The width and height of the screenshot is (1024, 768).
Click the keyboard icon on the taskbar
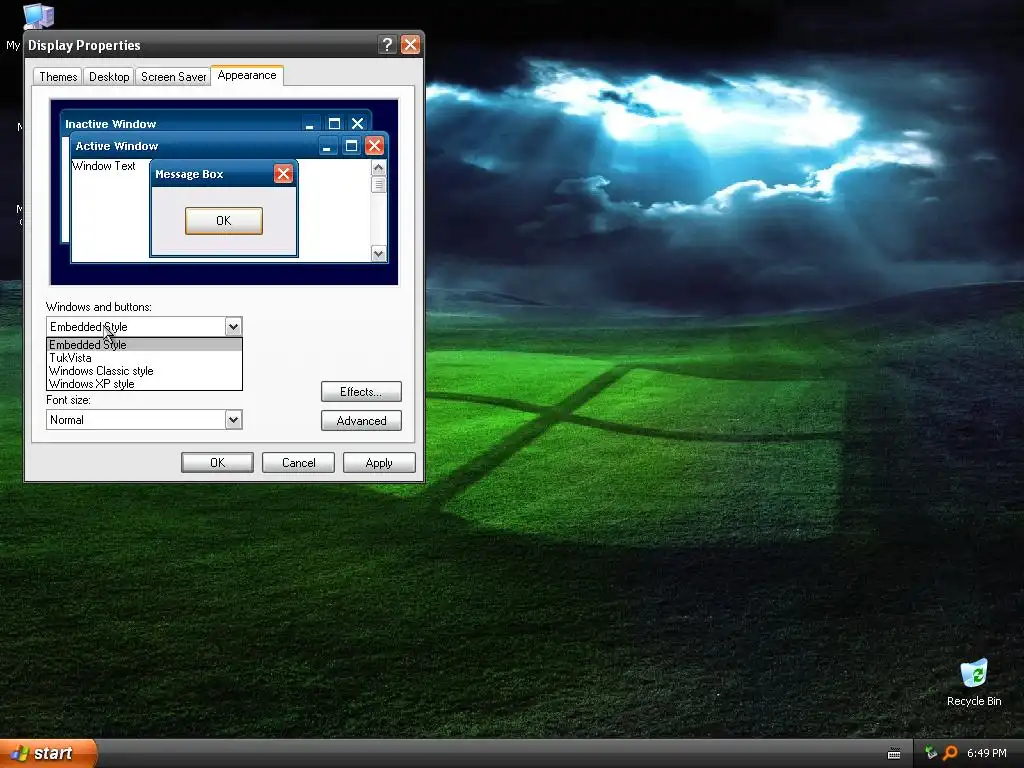point(894,754)
